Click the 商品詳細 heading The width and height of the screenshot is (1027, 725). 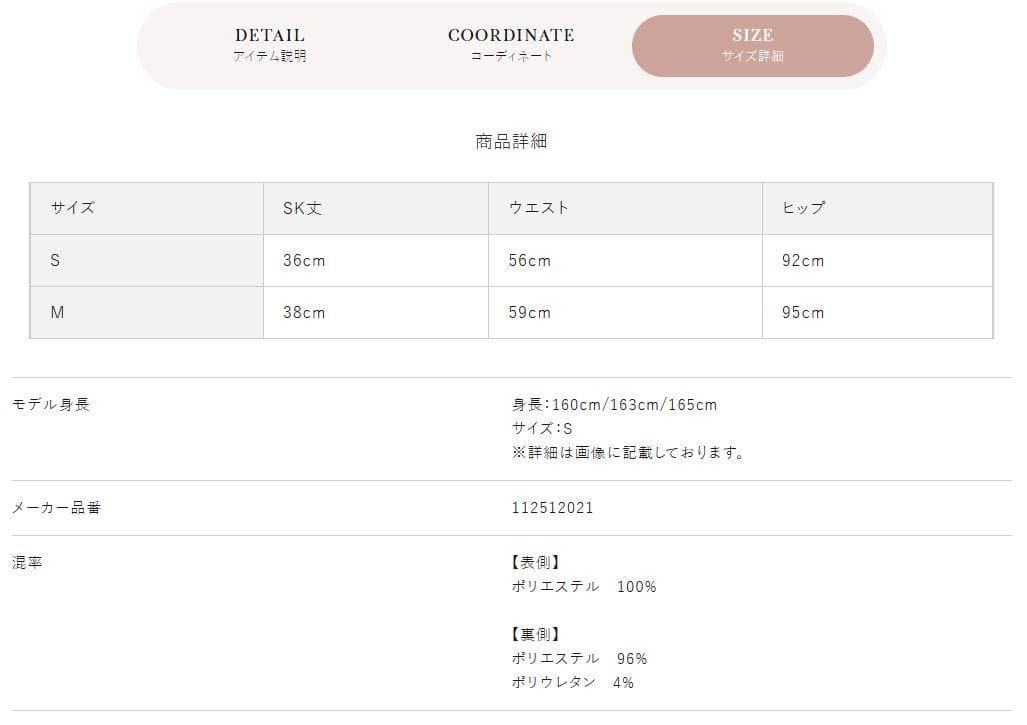(x=511, y=141)
